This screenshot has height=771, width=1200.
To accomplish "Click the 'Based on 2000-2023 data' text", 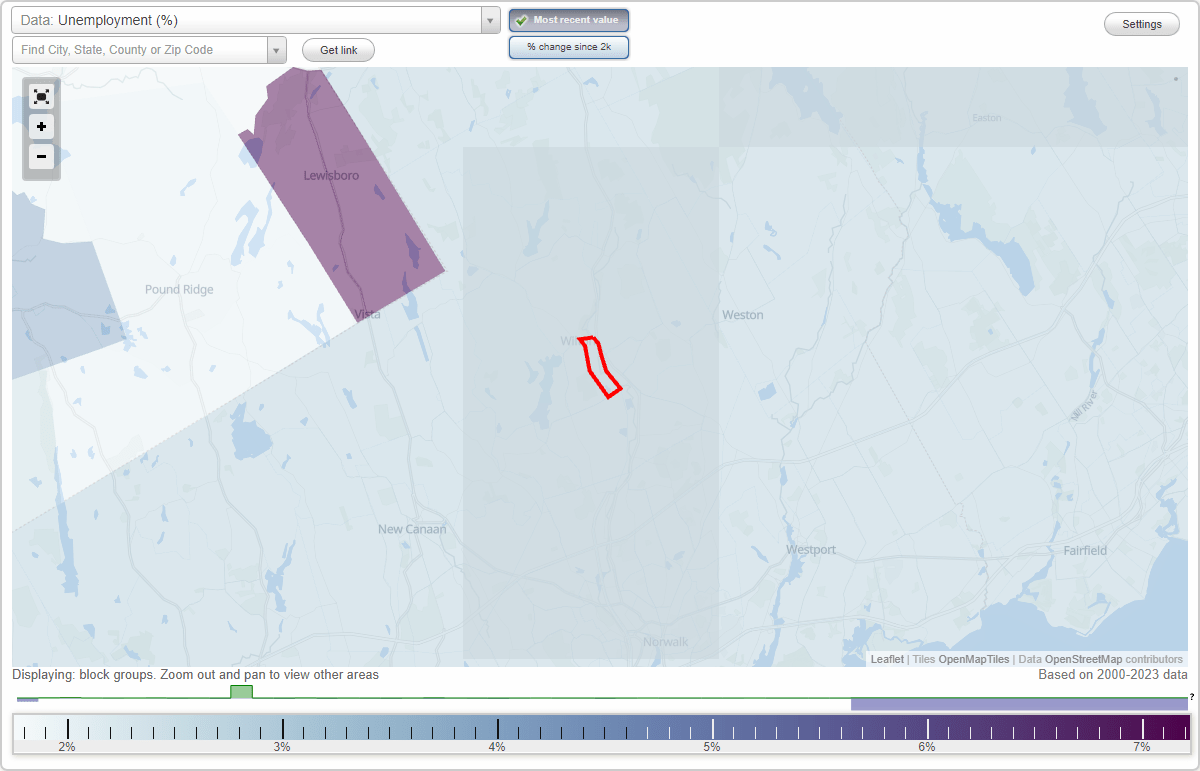I will tap(1113, 675).
